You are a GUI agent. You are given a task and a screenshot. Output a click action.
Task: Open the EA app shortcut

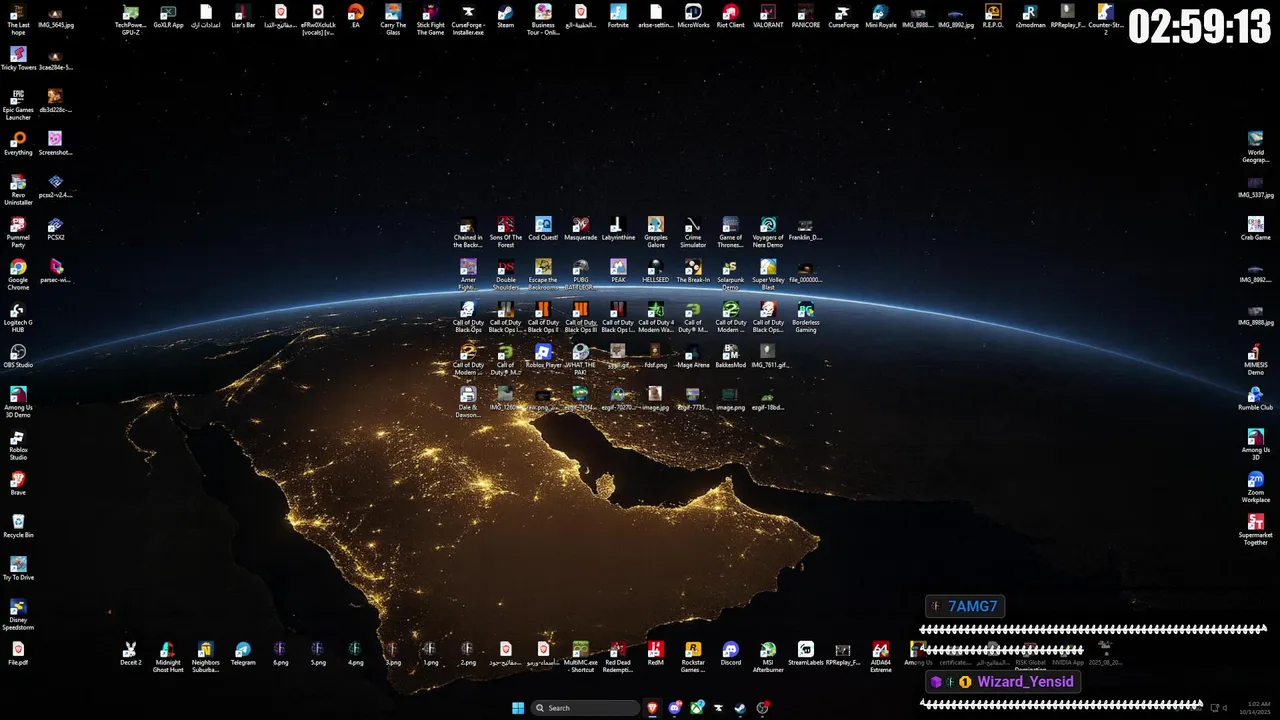pos(355,16)
